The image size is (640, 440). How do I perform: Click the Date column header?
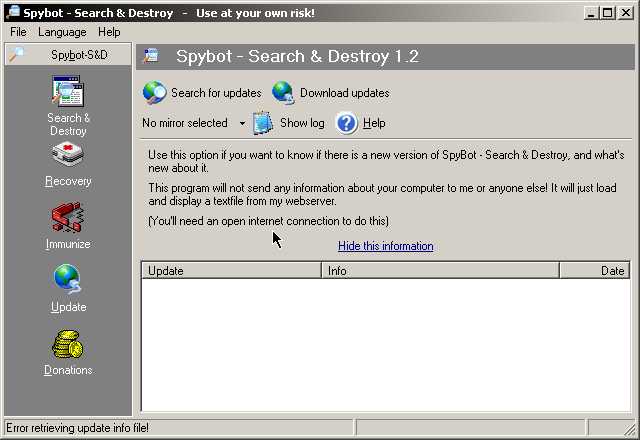coord(595,271)
